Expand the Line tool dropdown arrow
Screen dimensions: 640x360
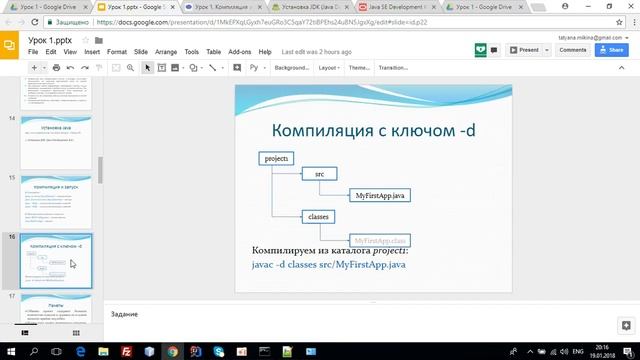[222, 68]
